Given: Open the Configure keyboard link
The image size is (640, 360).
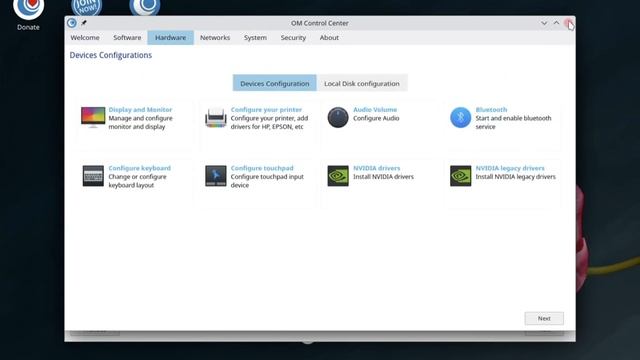Looking at the screenshot, I should pyautogui.click(x=140, y=168).
